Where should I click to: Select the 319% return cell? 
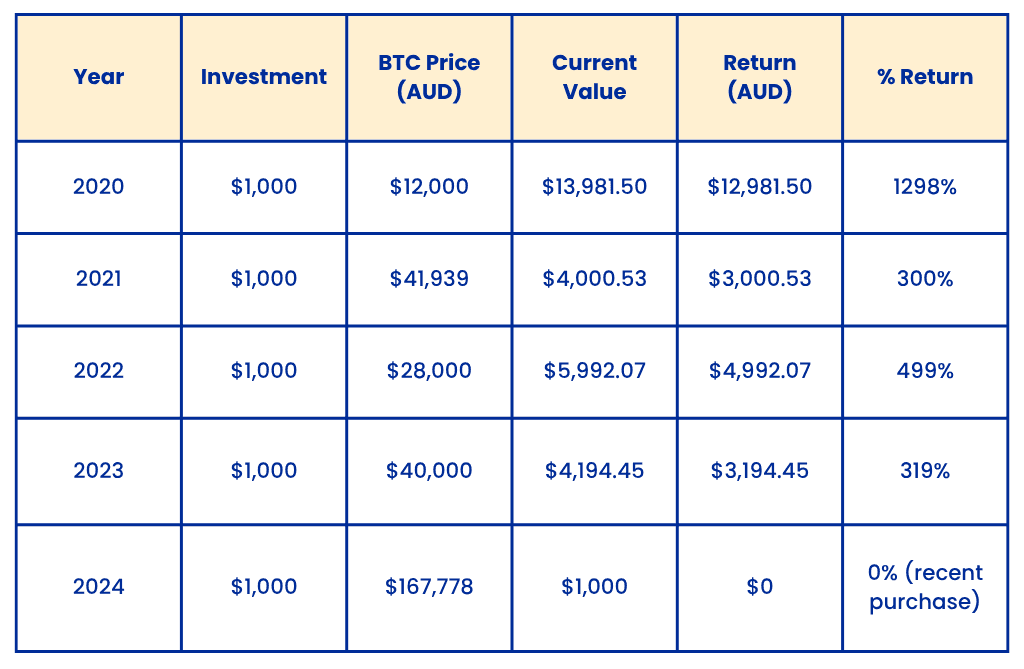tap(925, 470)
